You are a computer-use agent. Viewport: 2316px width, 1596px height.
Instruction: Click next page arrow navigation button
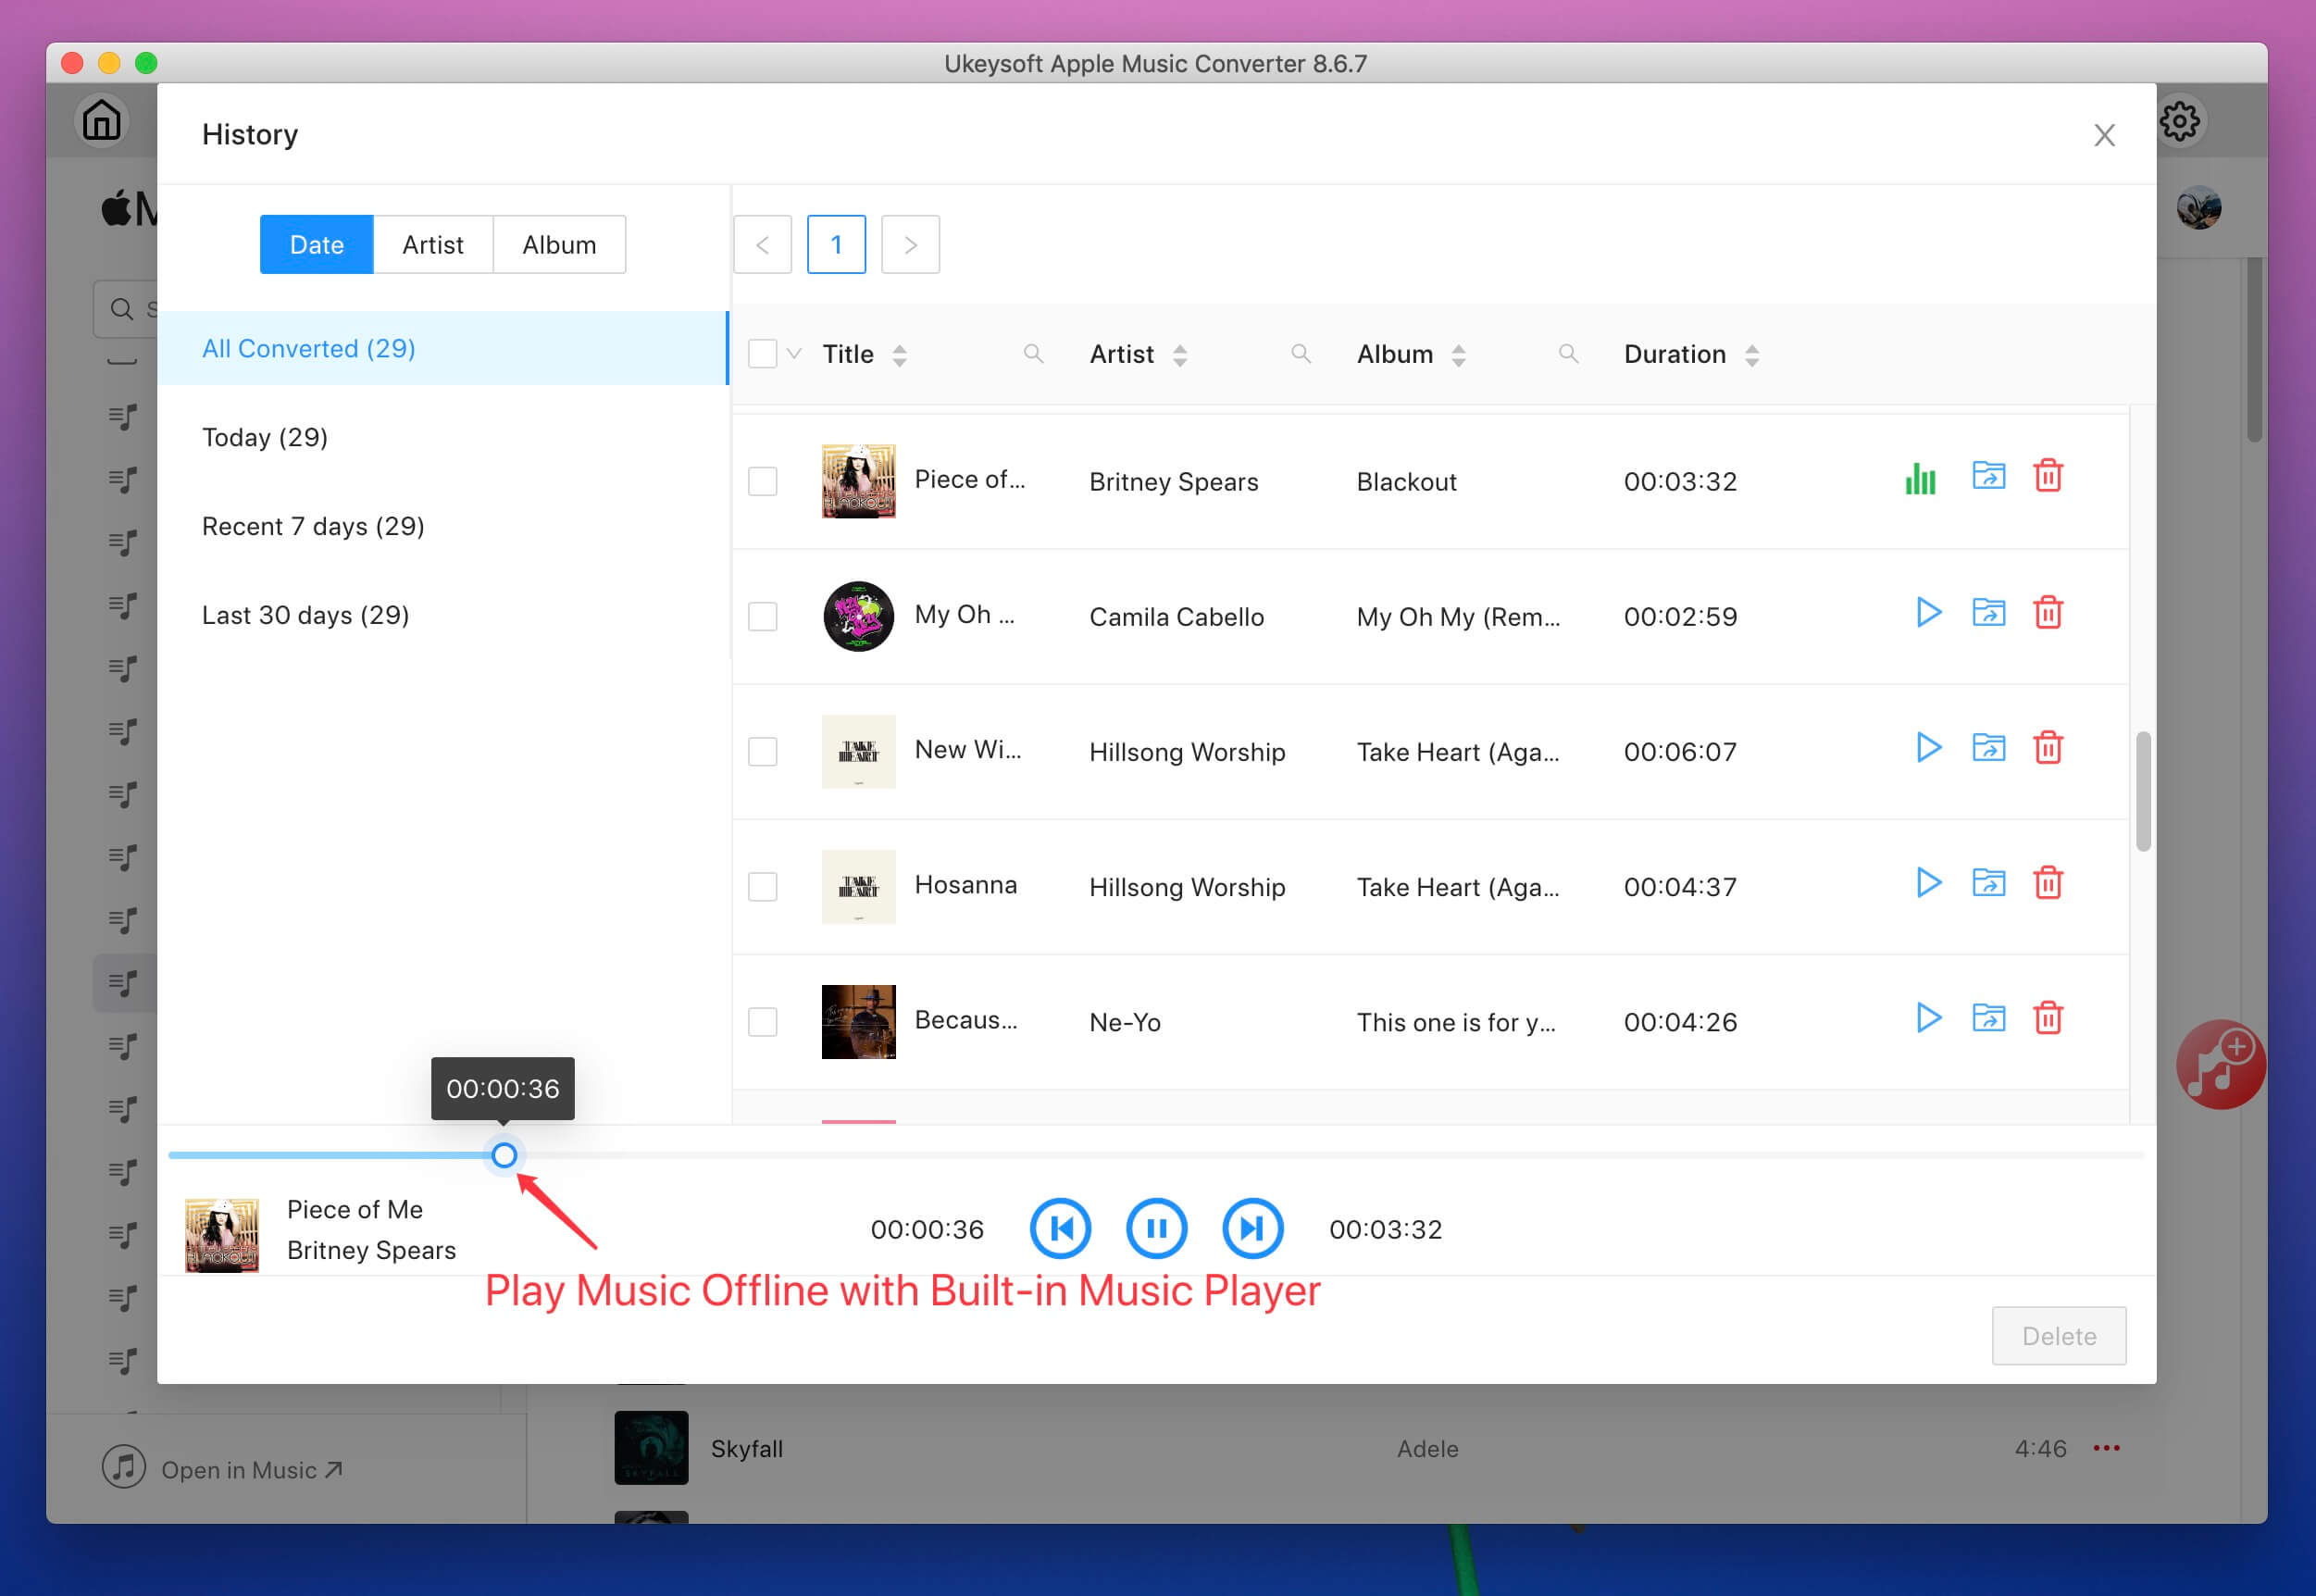[x=912, y=243]
